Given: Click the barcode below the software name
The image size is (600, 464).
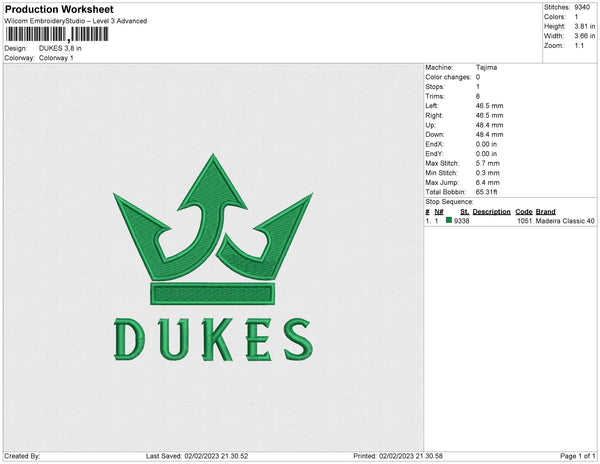Looking at the screenshot, I should point(57,35).
